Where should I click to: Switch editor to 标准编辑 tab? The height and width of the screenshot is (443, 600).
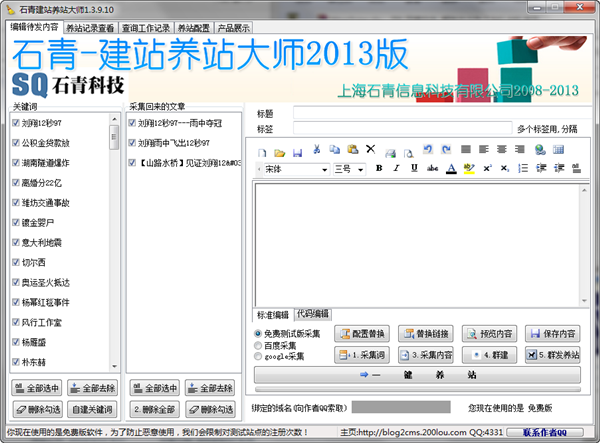point(273,315)
